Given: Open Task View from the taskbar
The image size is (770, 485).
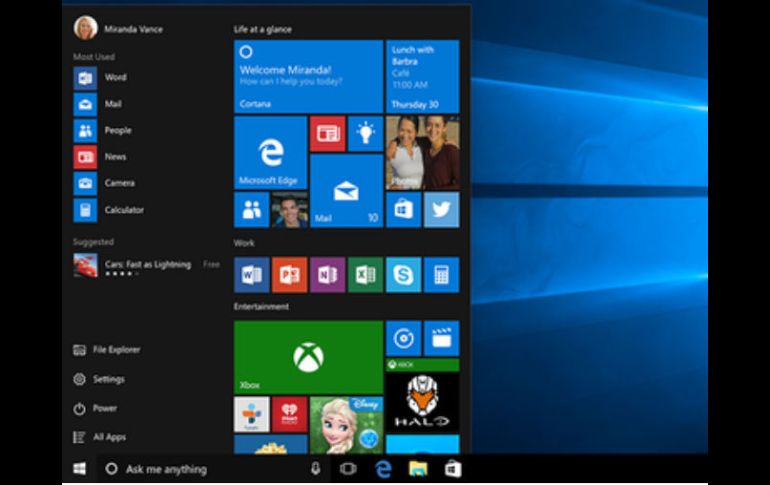Looking at the screenshot, I should tap(347, 468).
